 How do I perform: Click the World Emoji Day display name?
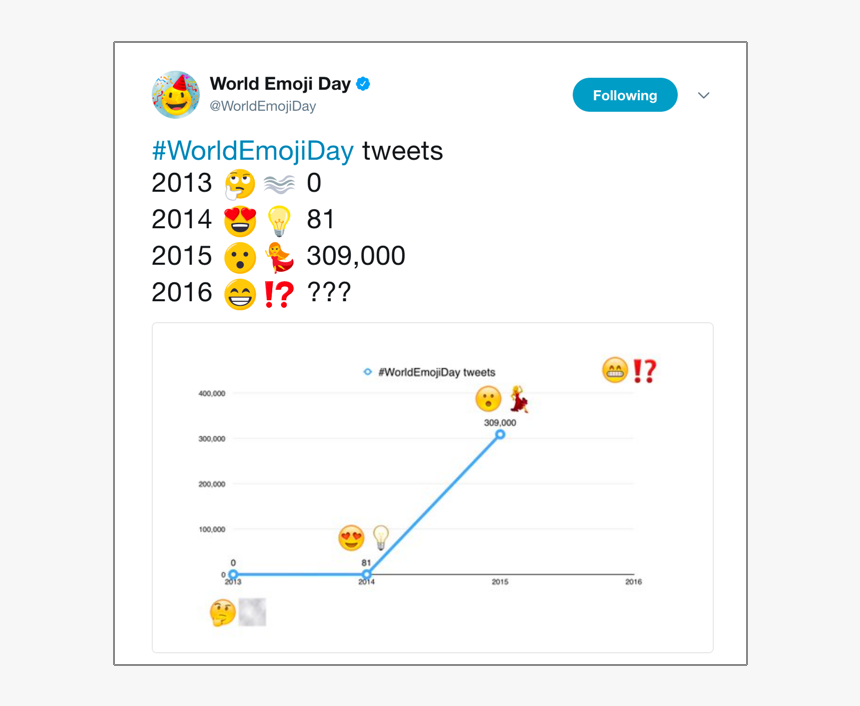point(280,84)
